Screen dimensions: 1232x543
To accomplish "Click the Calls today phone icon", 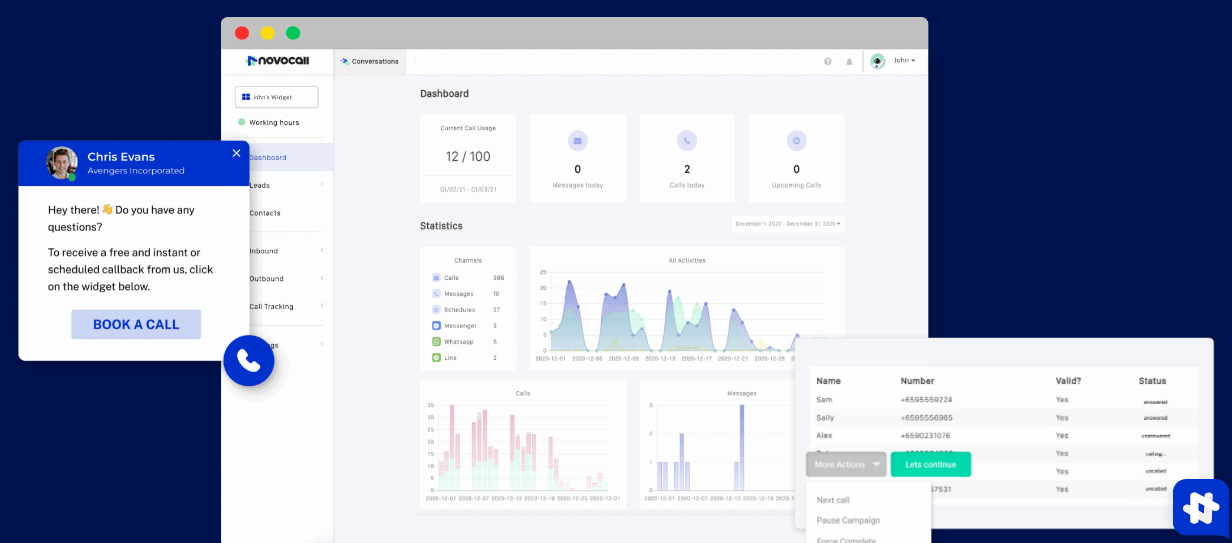I will 686,140.
